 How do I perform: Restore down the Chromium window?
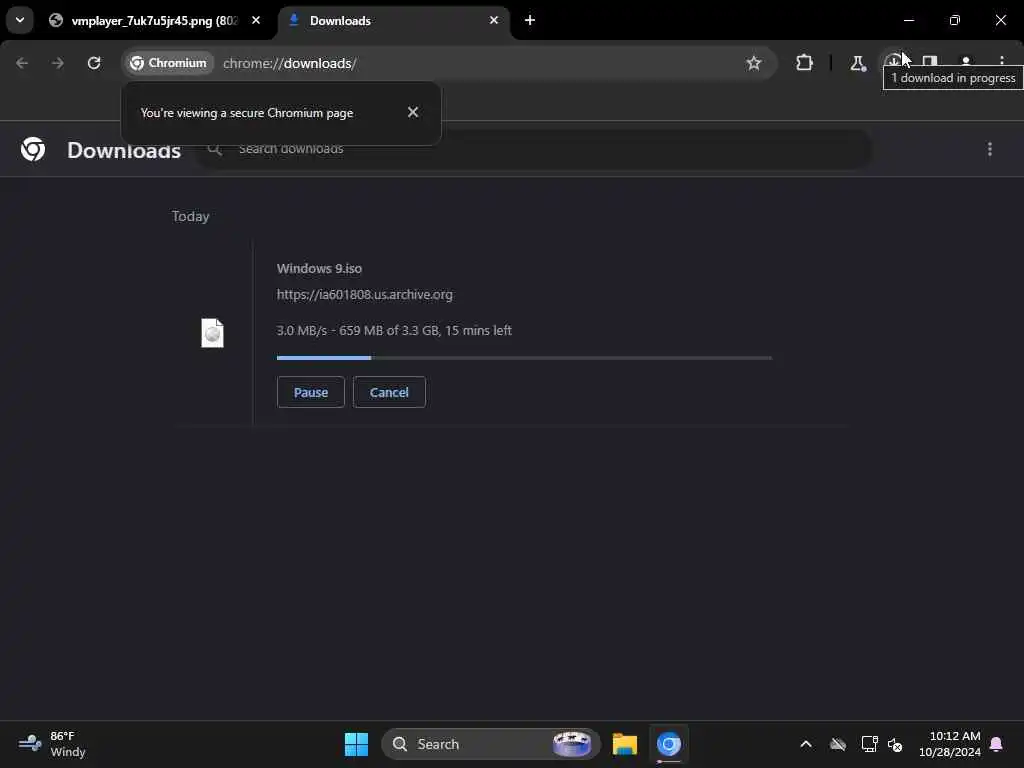[x=955, y=20]
